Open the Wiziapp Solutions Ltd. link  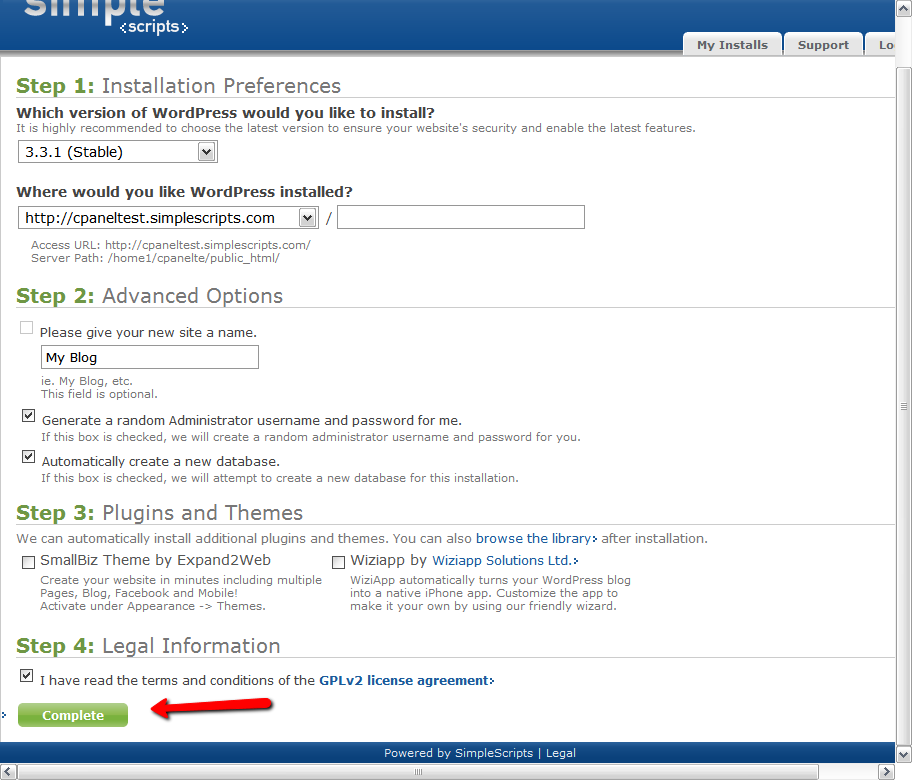point(505,561)
